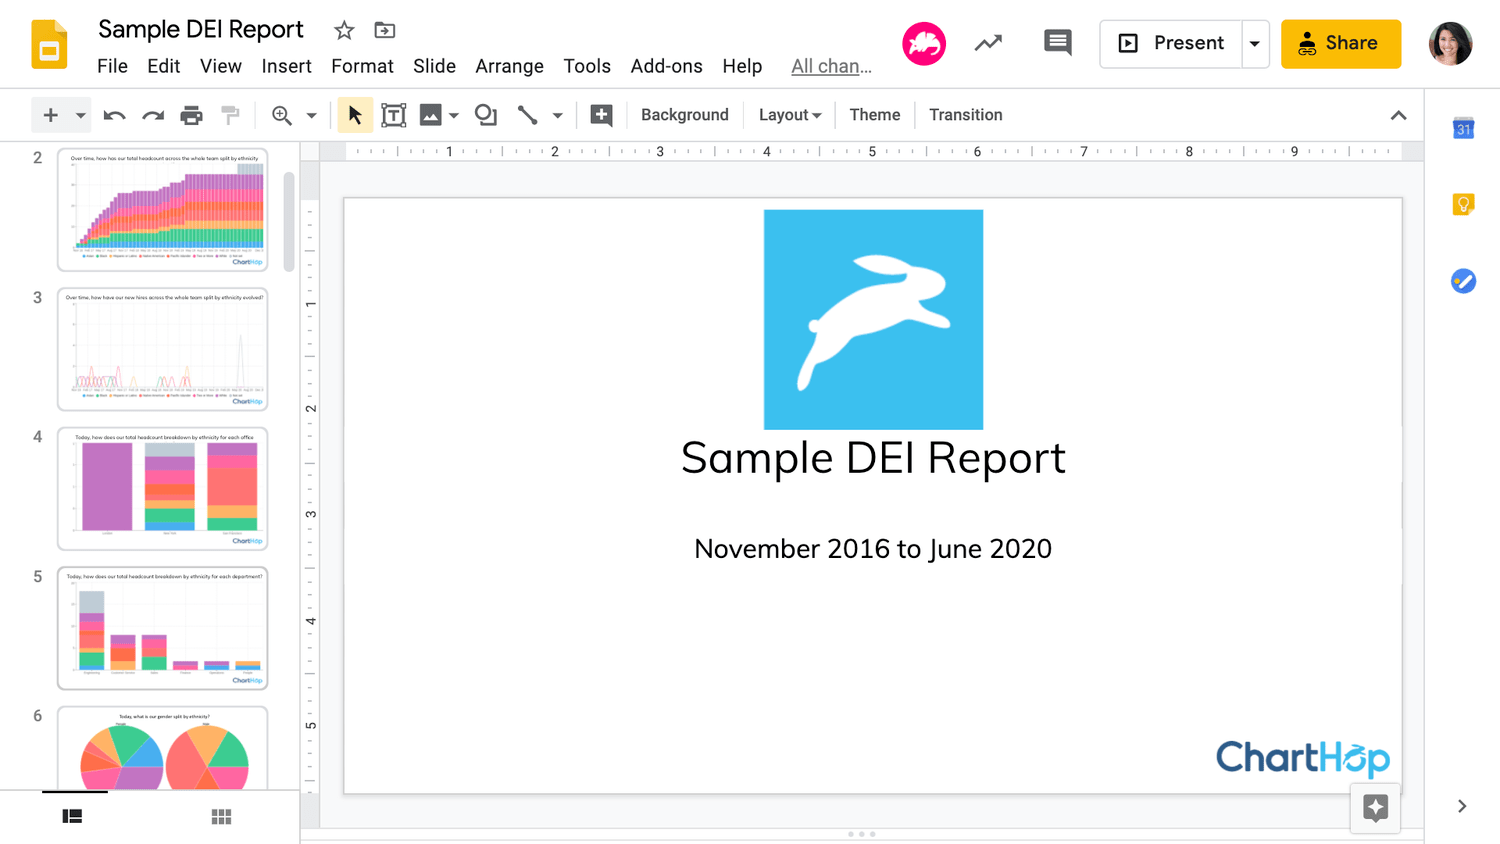This screenshot has height=844, width=1500.
Task: Switch to filmstrip view at bottom left
Action: pos(71,816)
